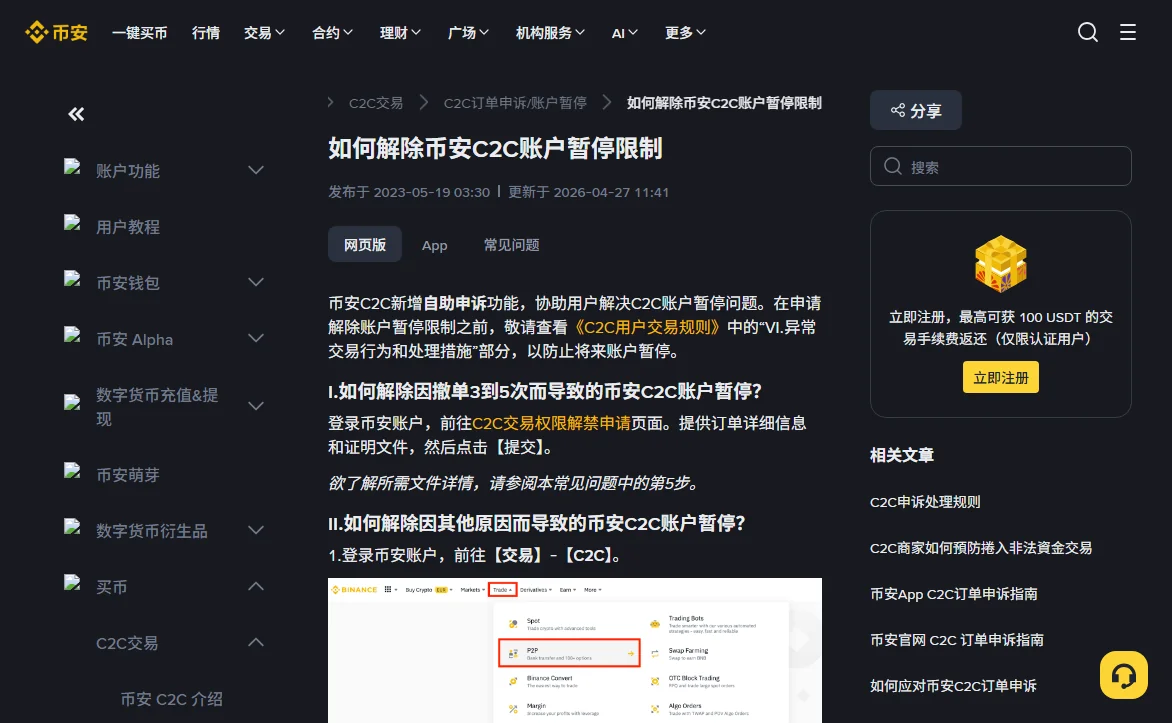1172x723 pixels.
Task: Open the Binance Trade menu screenshot image
Action: pyautogui.click(x=575, y=650)
